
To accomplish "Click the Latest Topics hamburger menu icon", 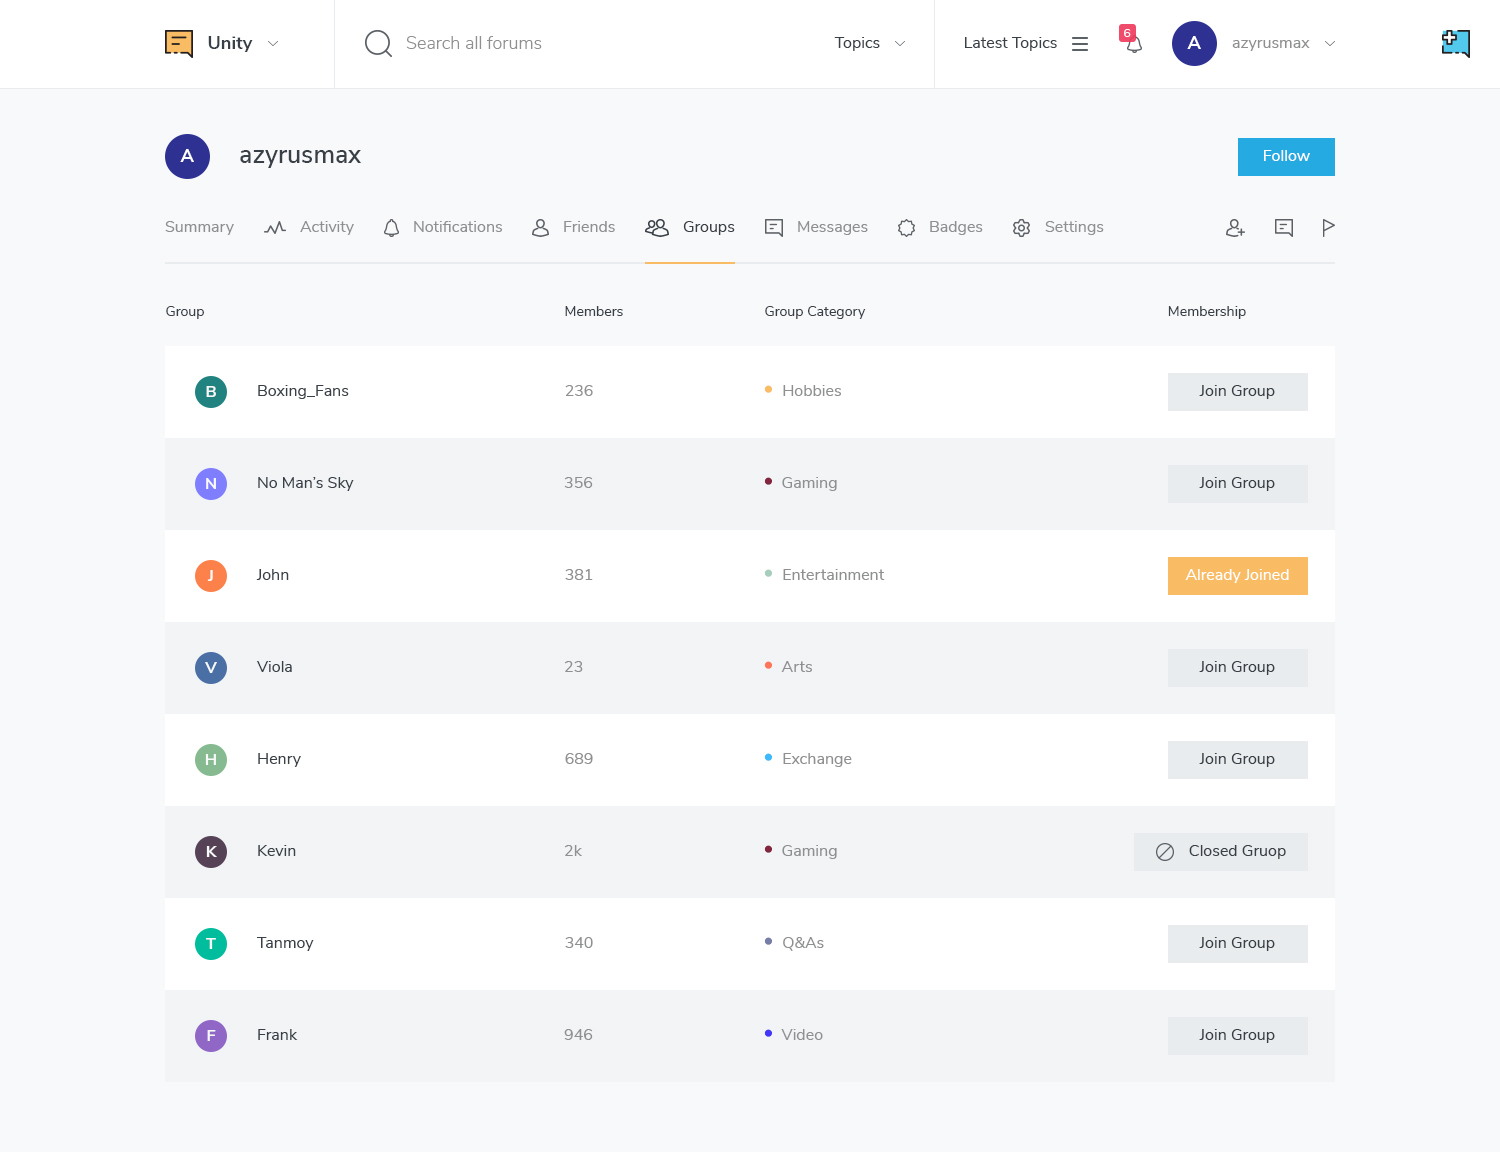I will tap(1080, 44).
